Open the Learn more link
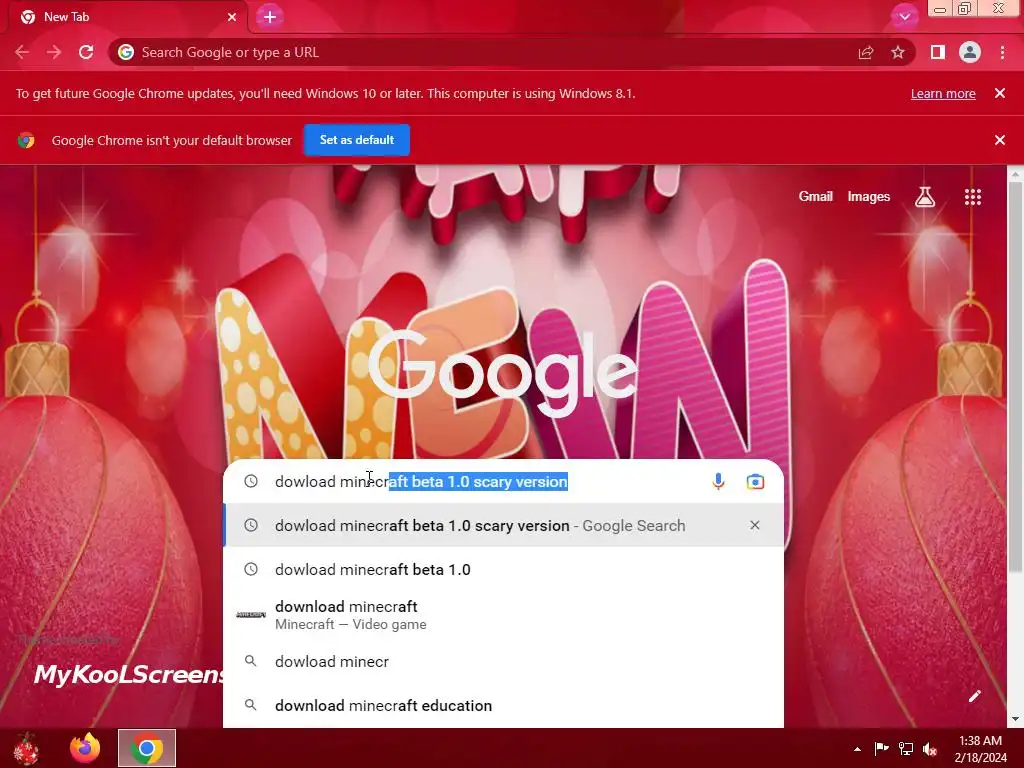The height and width of the screenshot is (768, 1024). (x=943, y=93)
